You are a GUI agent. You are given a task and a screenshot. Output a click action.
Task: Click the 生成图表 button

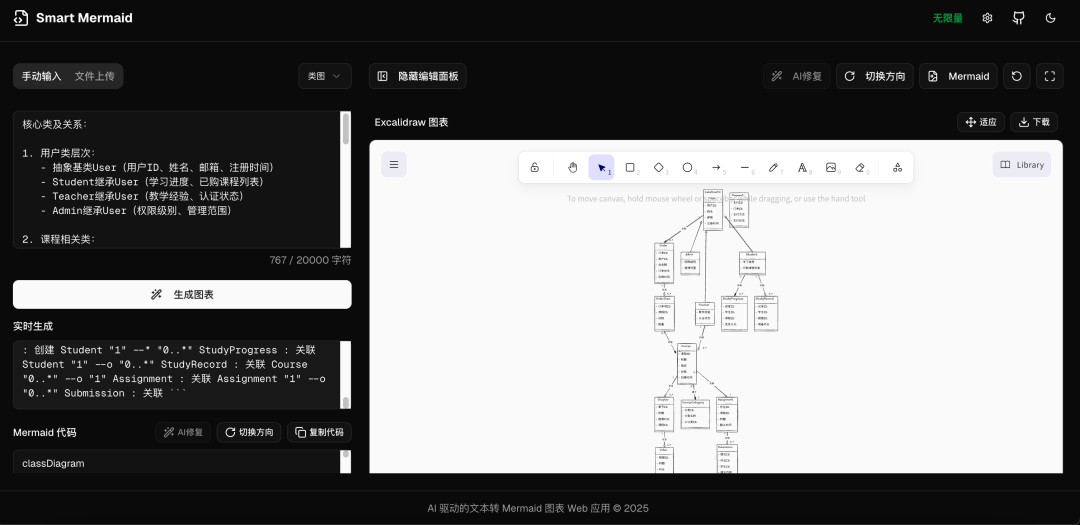(x=182, y=294)
